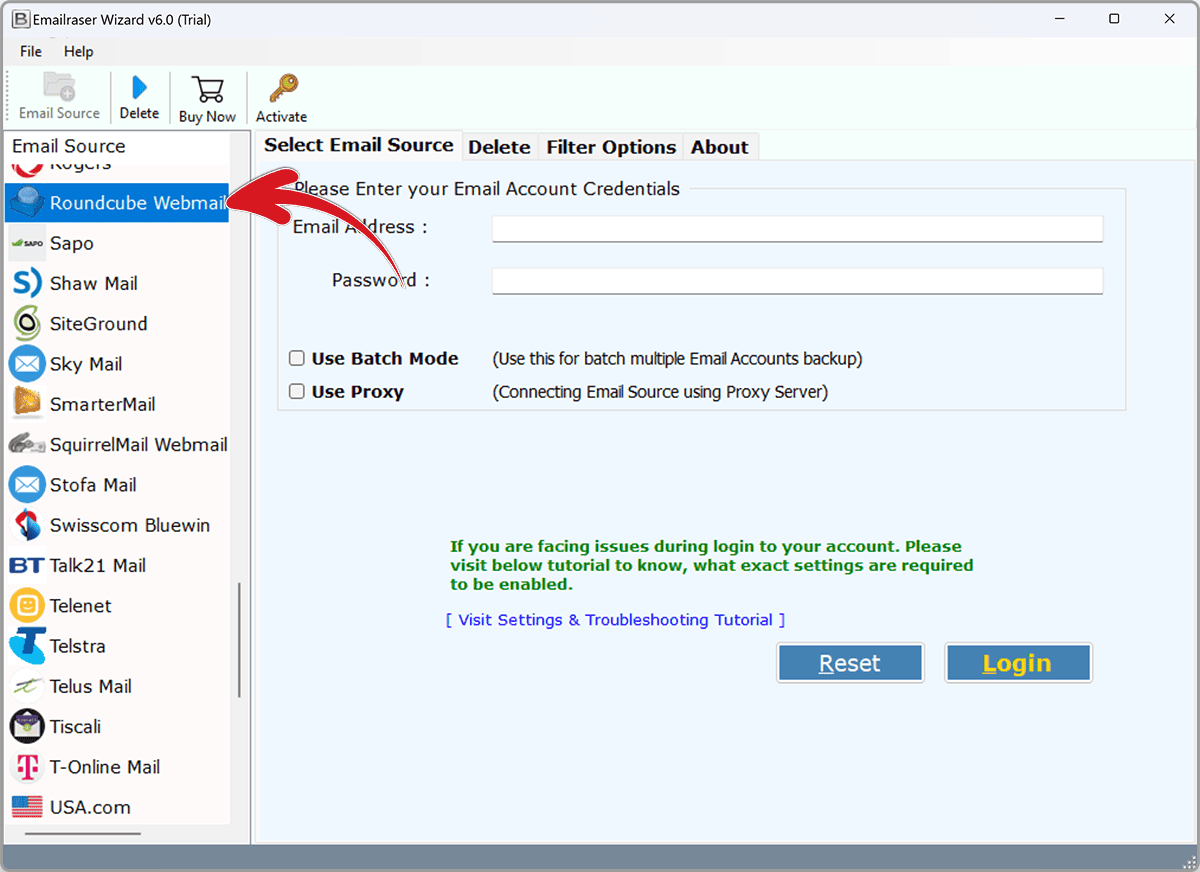Select the 'Roundcube Webmail' text label
1200x872 pixels.
tap(138, 203)
